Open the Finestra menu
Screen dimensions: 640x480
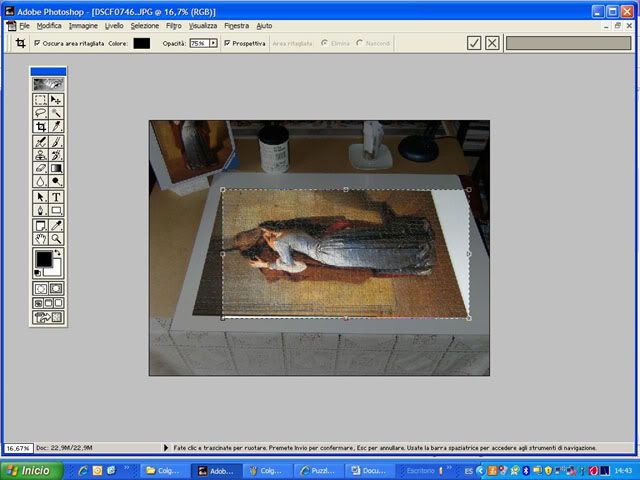pyautogui.click(x=236, y=26)
